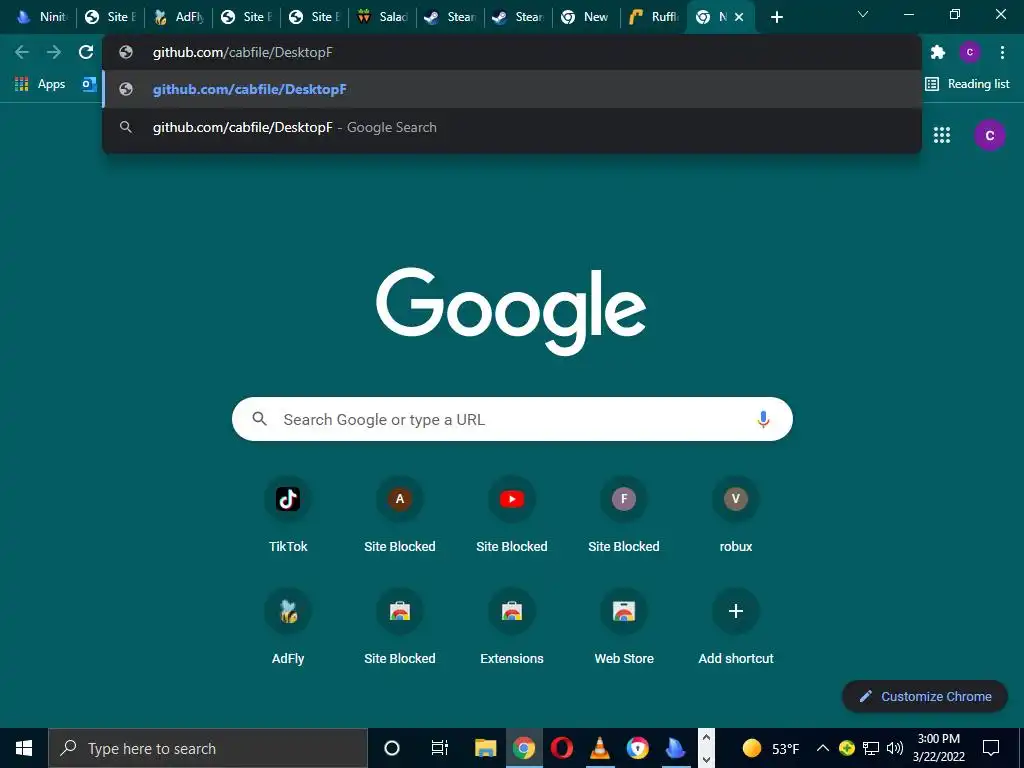The image size is (1024, 768).
Task: Open the Ninite icon on the taskbar
Action: tap(675, 748)
